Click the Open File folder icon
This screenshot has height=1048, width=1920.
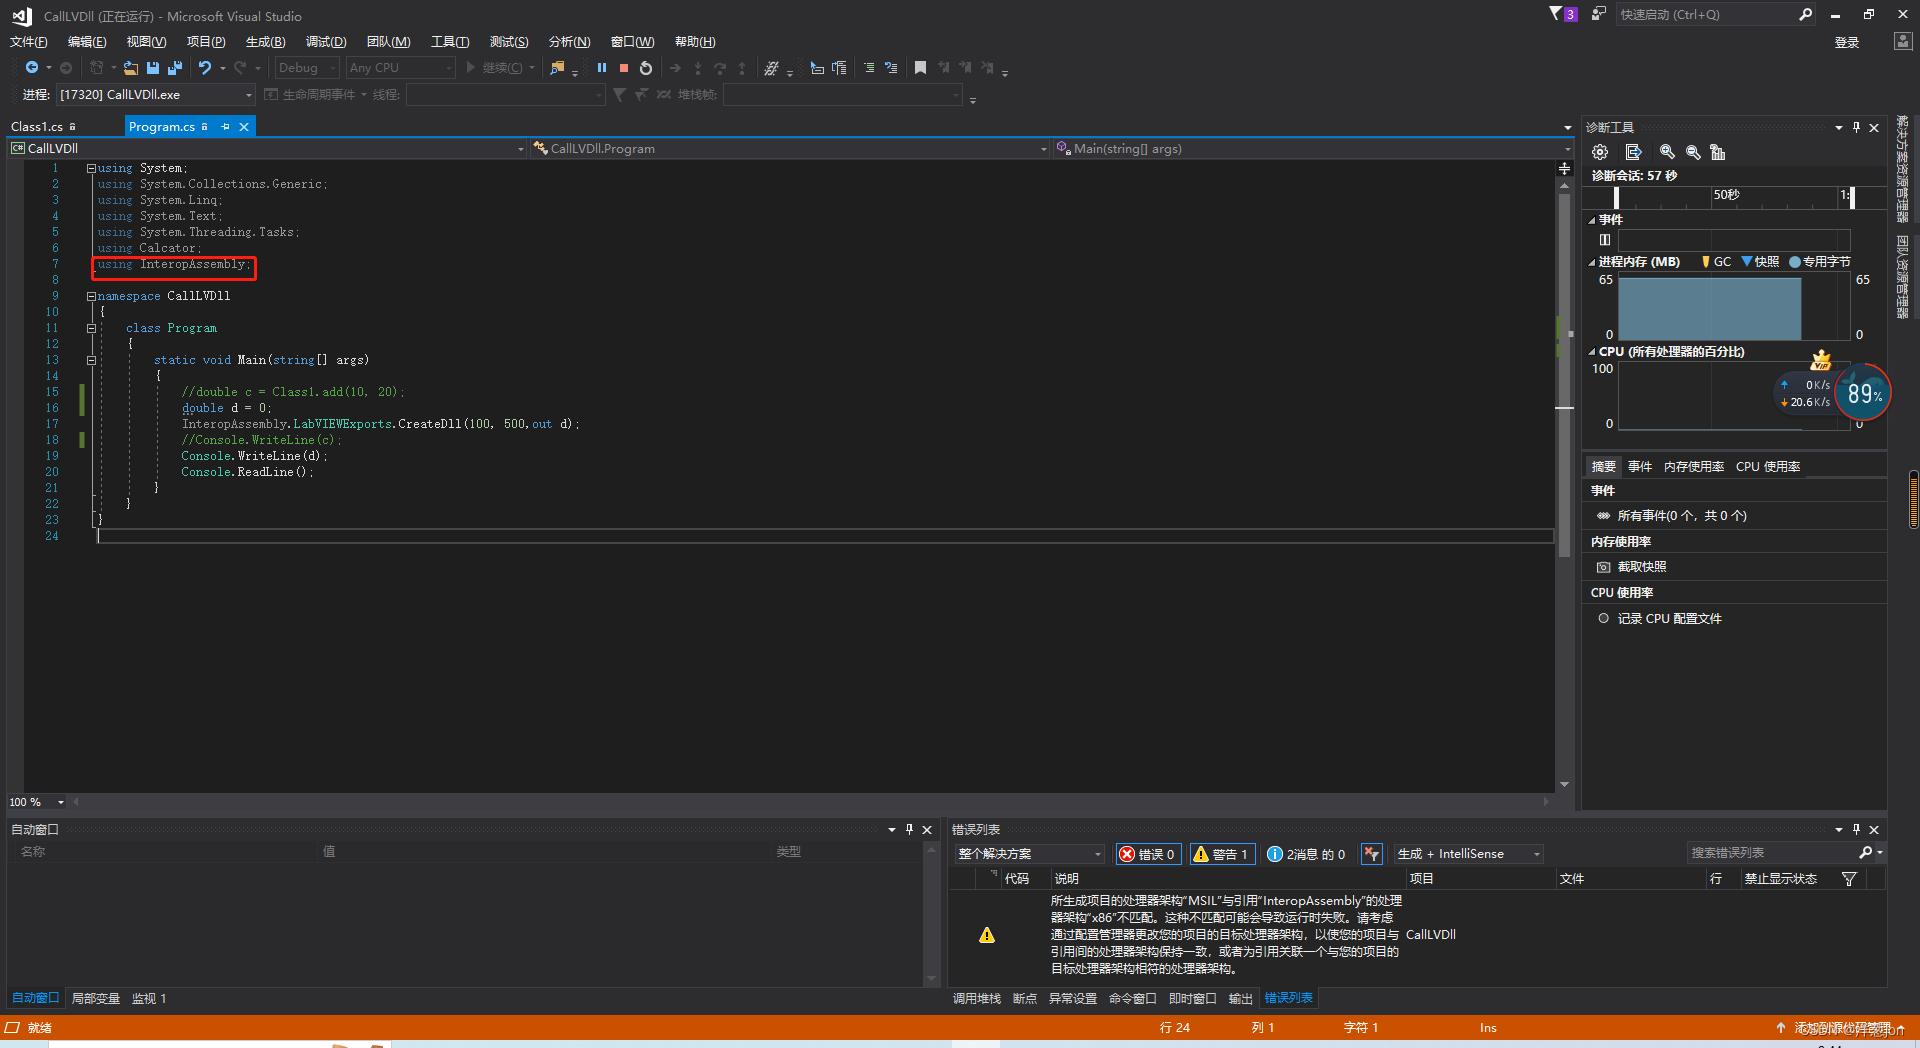pyautogui.click(x=131, y=68)
